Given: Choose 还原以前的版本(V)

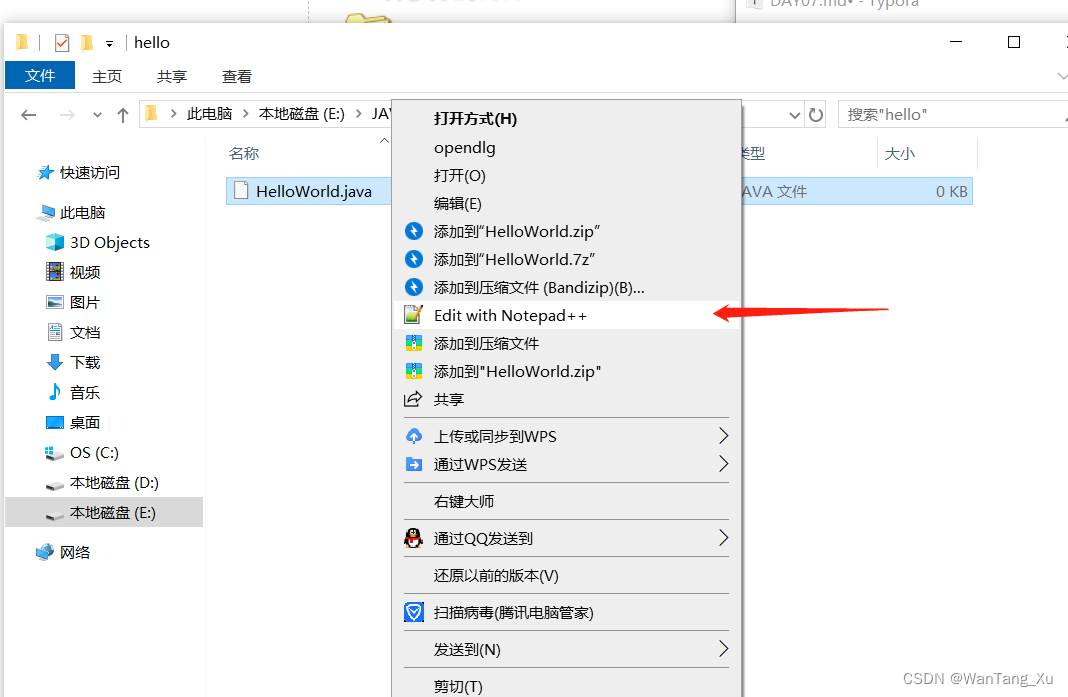Looking at the screenshot, I should click(566, 576).
